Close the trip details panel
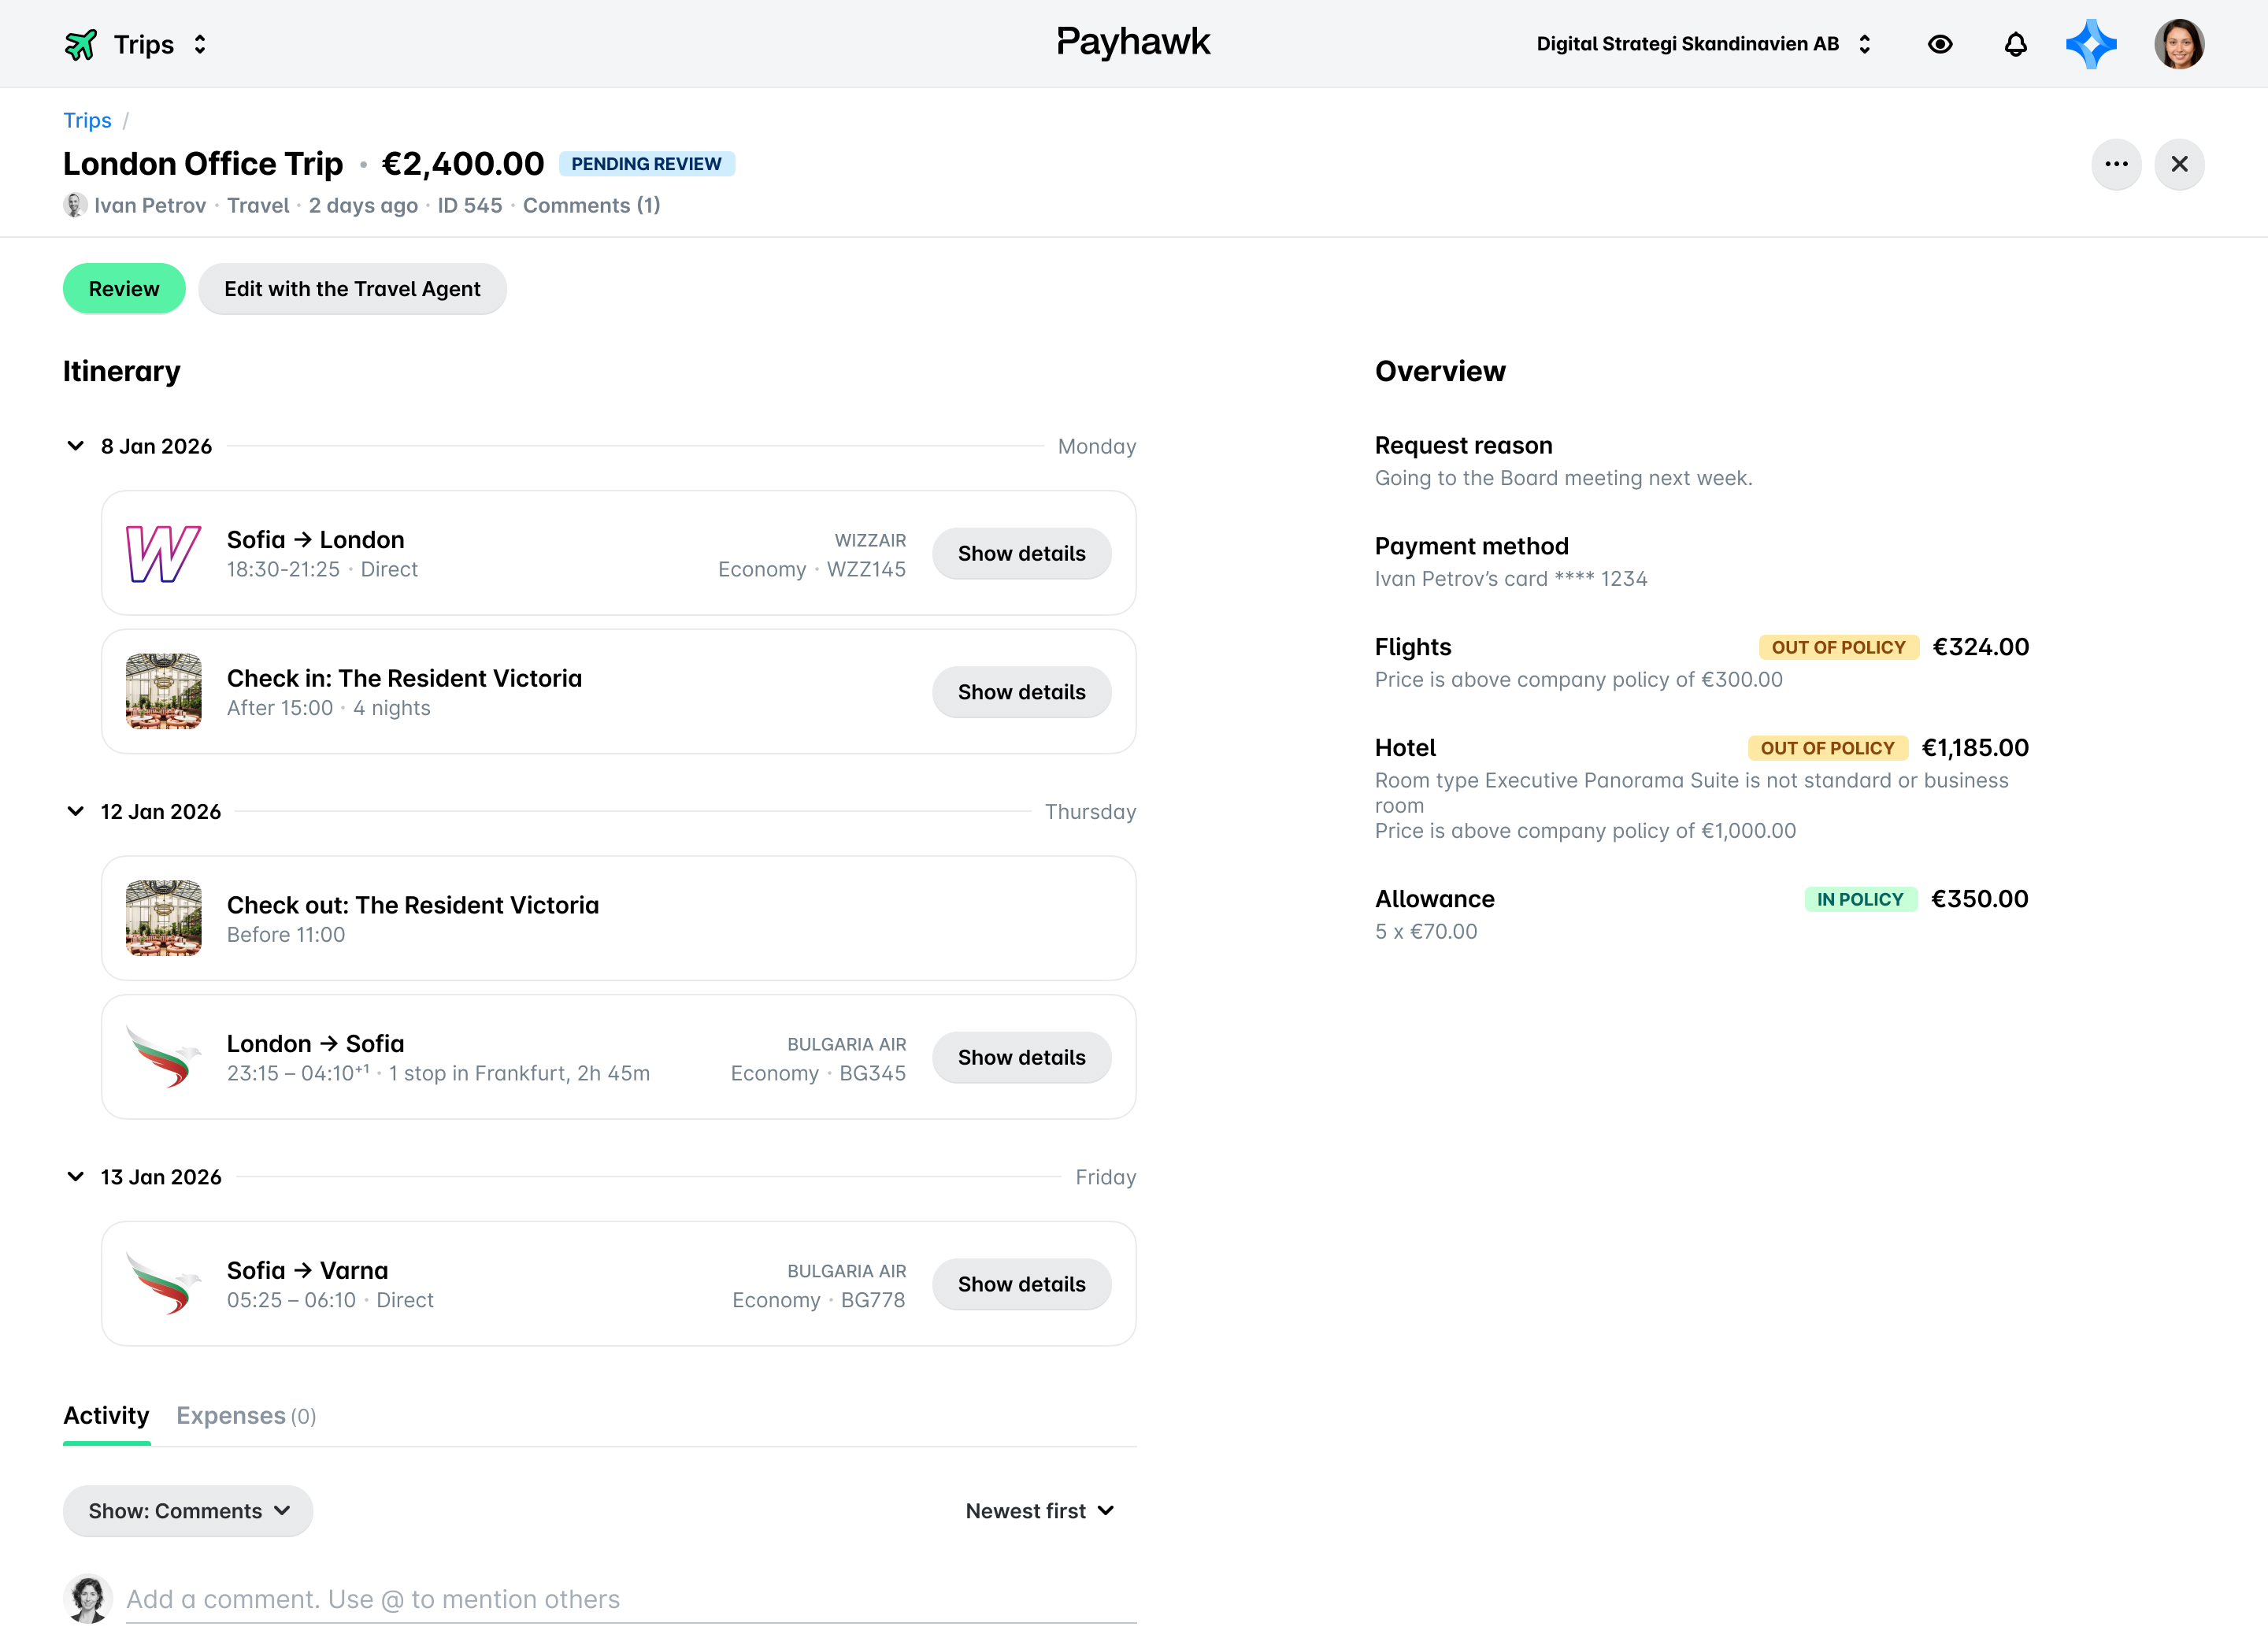 click(x=2179, y=164)
